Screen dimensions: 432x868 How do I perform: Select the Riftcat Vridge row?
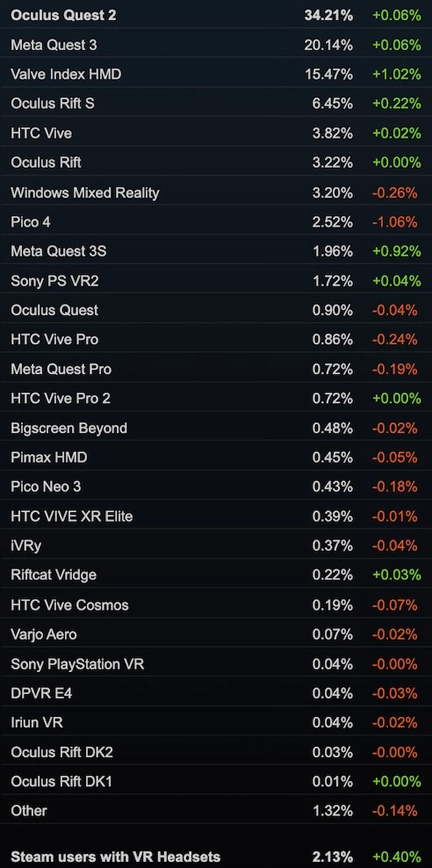click(x=216, y=575)
